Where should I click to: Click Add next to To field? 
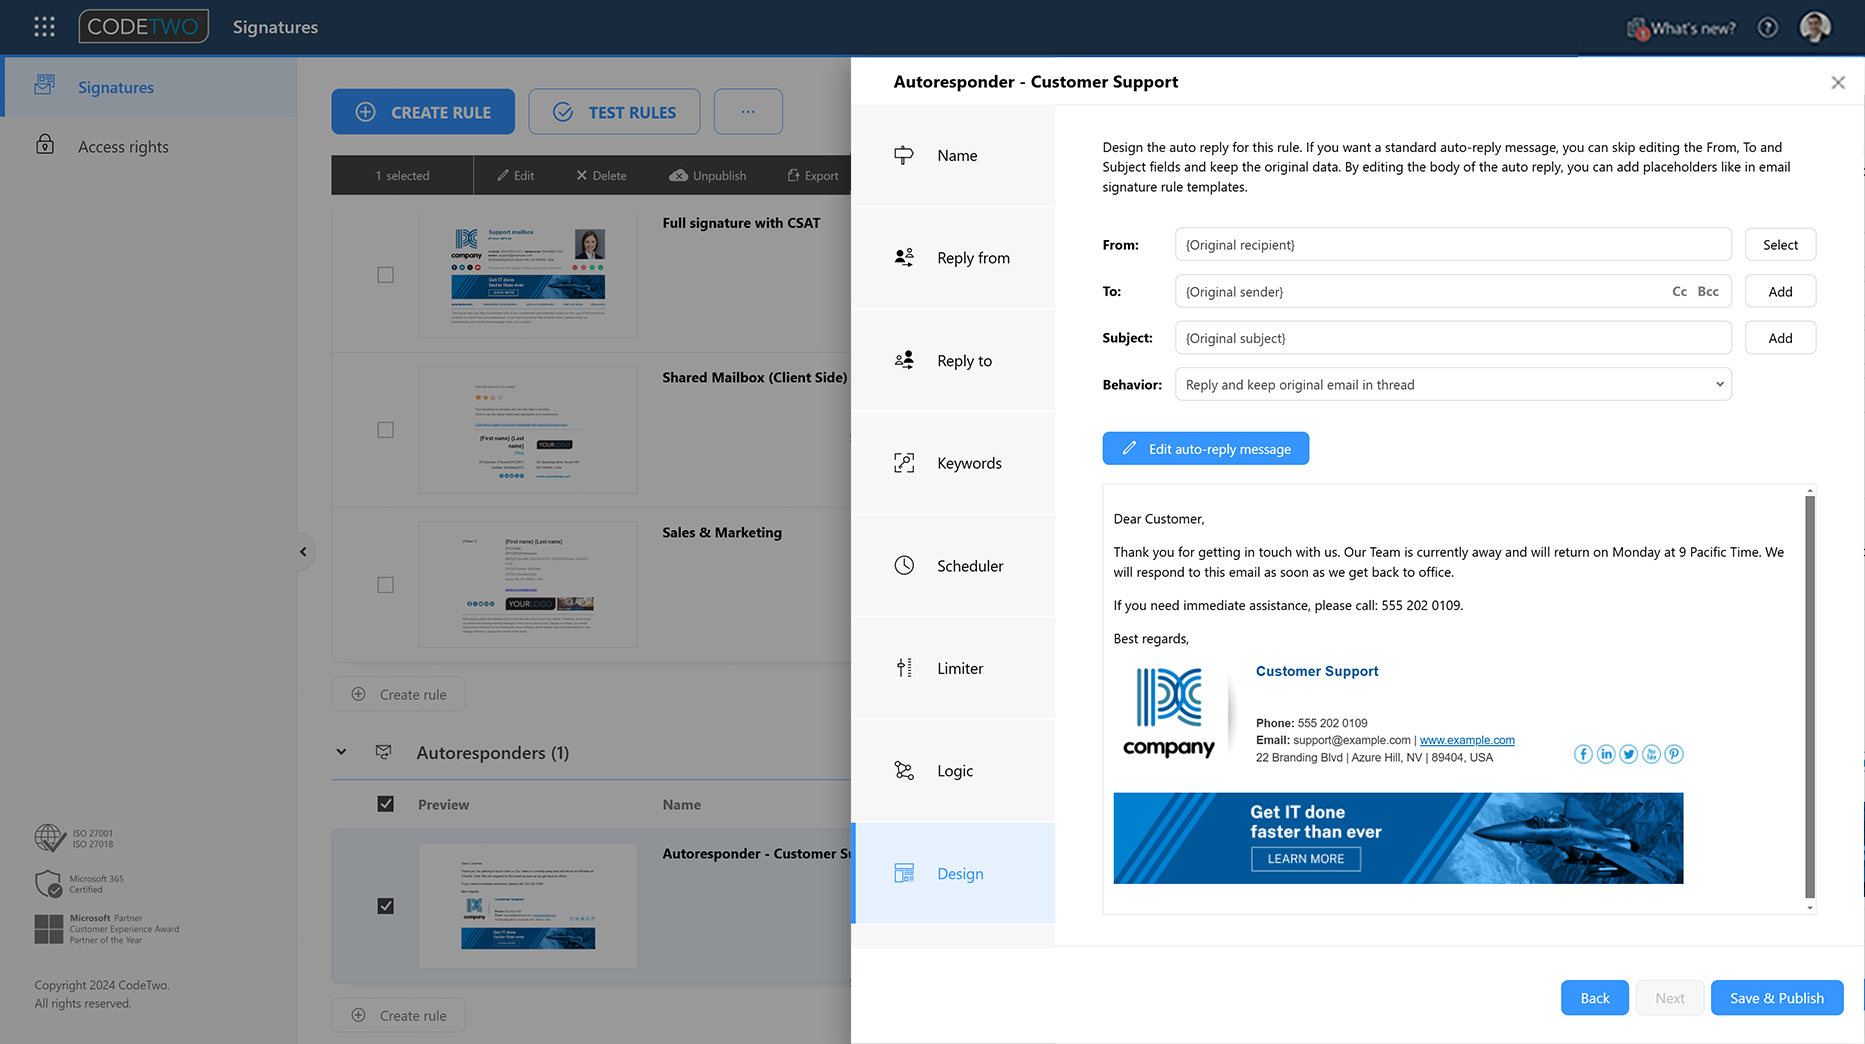(x=1780, y=291)
